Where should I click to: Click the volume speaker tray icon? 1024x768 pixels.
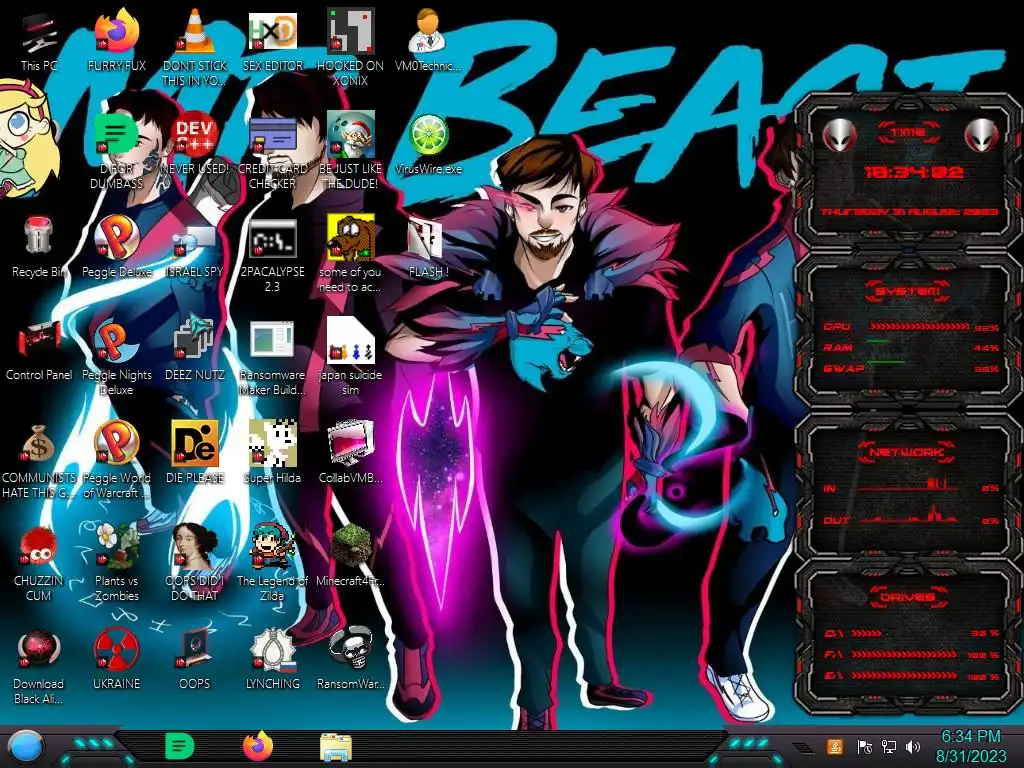(913, 747)
